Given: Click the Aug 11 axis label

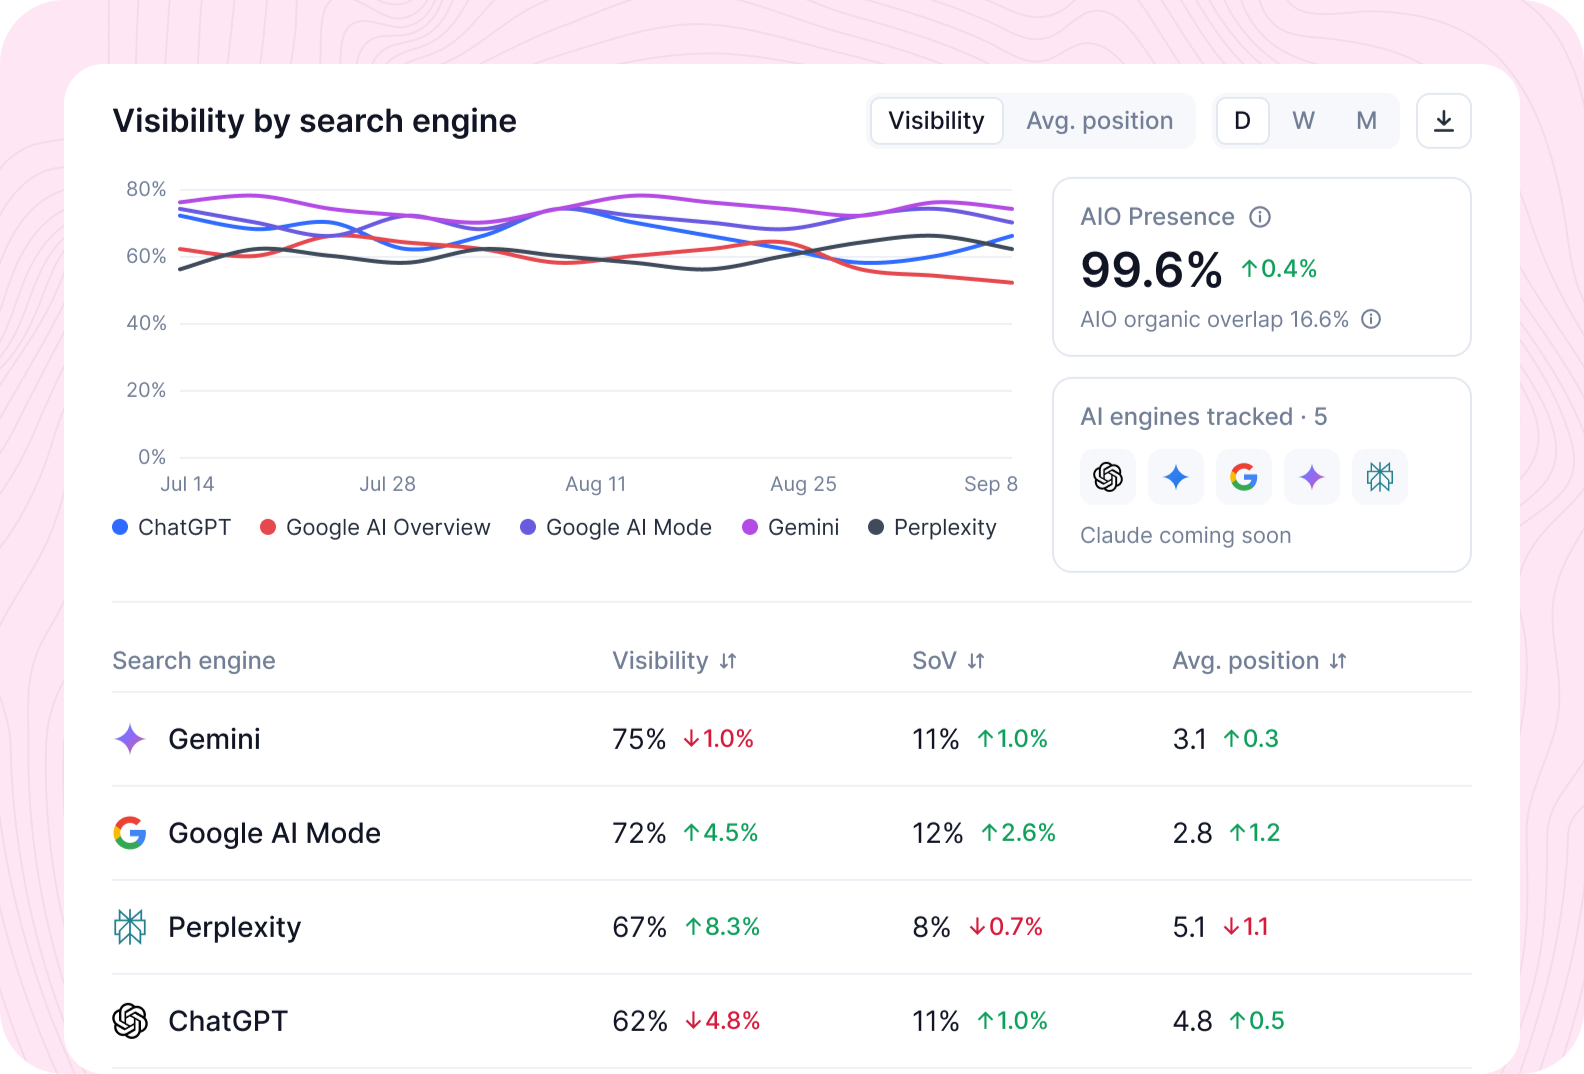Looking at the screenshot, I should (x=595, y=484).
